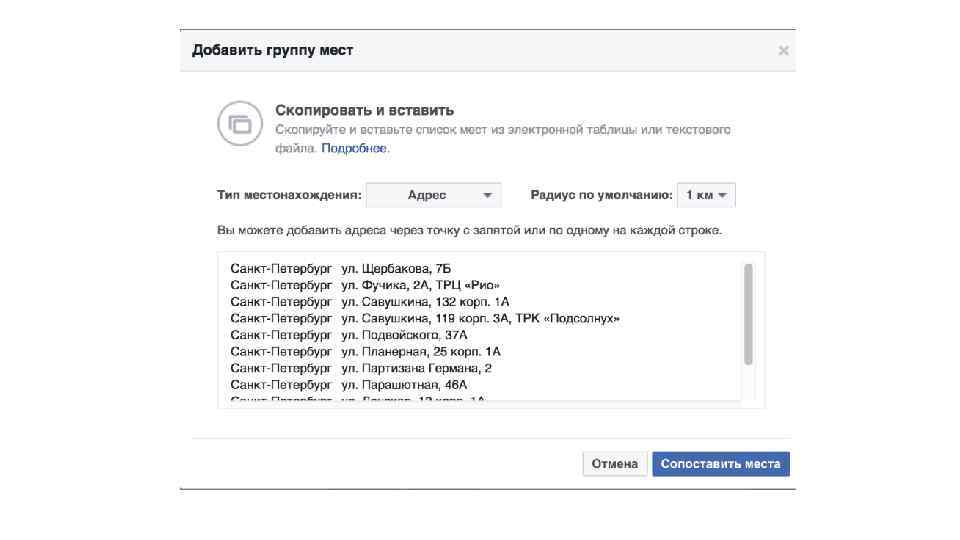Viewport: 960px width, 540px height.
Task: Expand the "1 км" default radius dropdown
Action: click(x=706, y=195)
